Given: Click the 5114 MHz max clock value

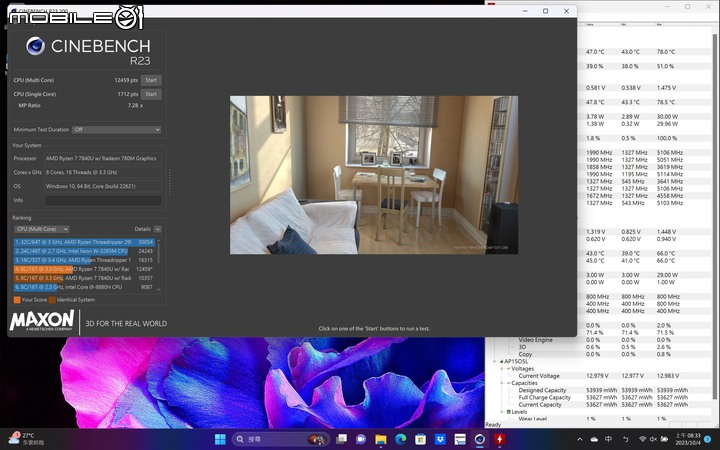Looking at the screenshot, I should [669, 174].
